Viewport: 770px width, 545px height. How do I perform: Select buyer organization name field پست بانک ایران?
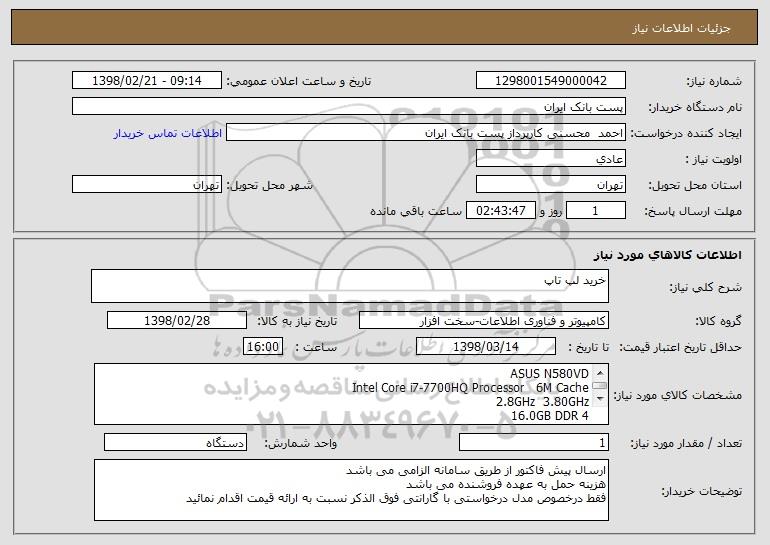point(349,107)
